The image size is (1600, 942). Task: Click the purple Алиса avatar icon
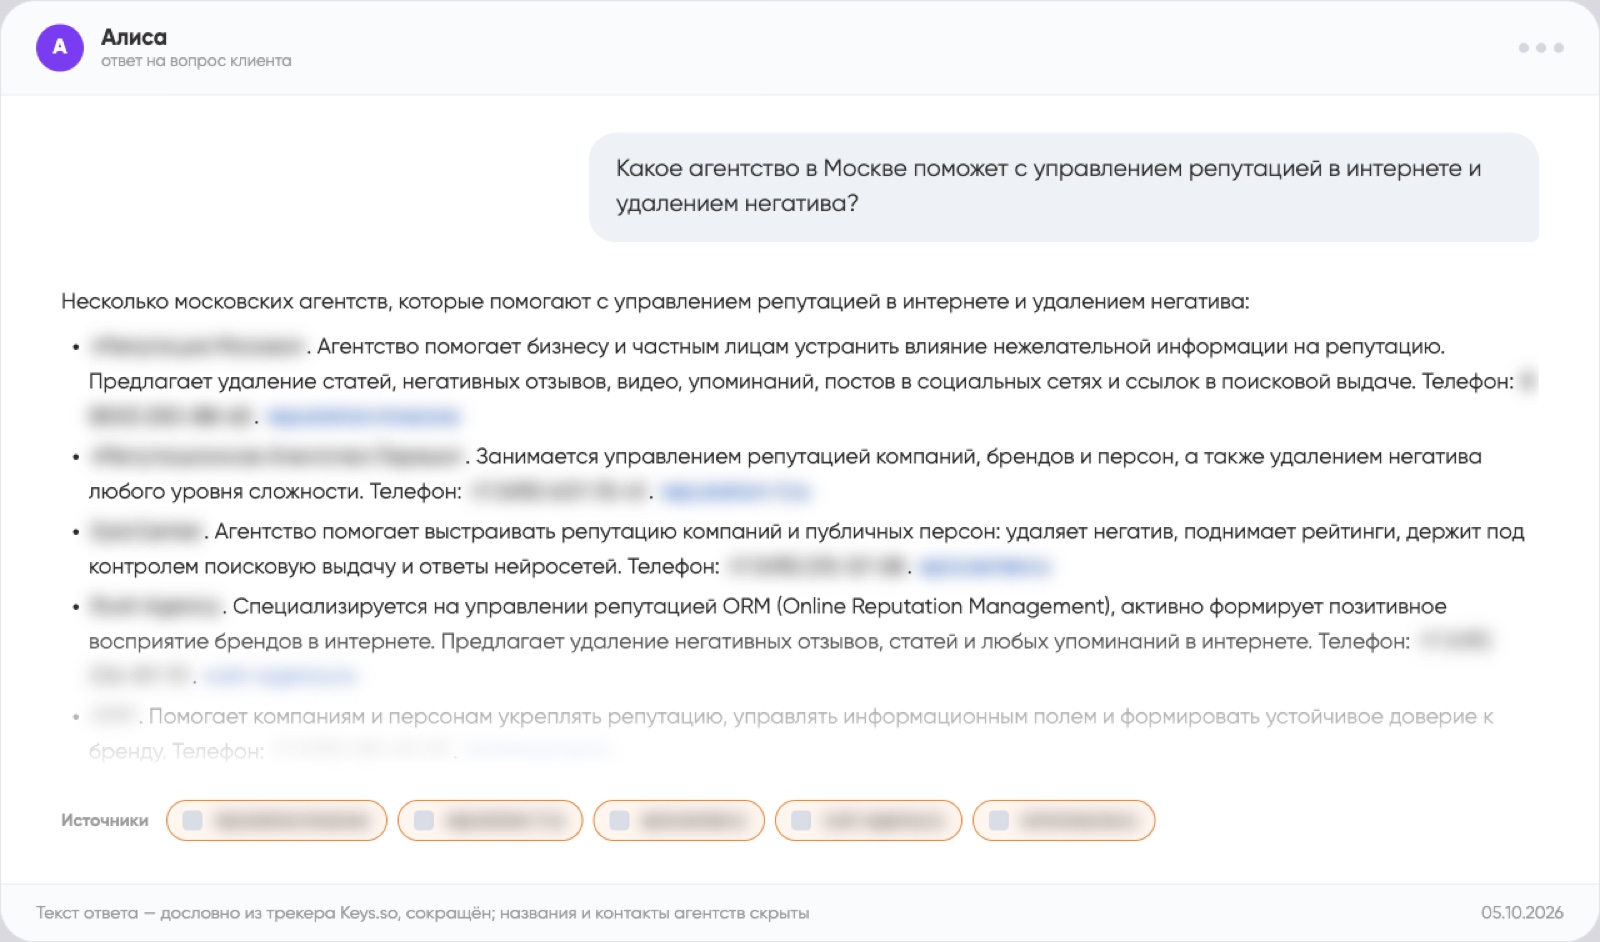[60, 47]
